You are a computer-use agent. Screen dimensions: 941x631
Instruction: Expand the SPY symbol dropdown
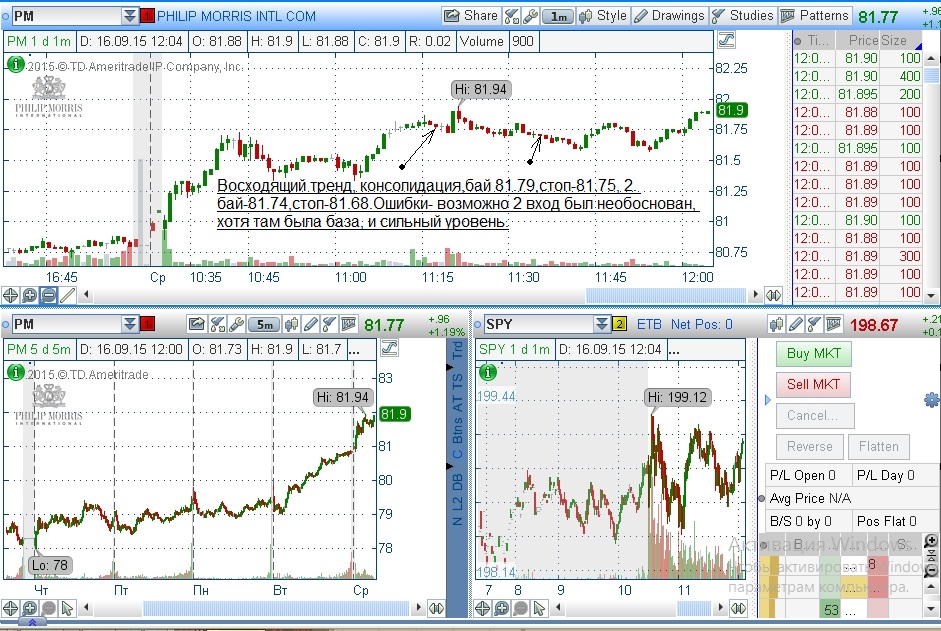601,325
